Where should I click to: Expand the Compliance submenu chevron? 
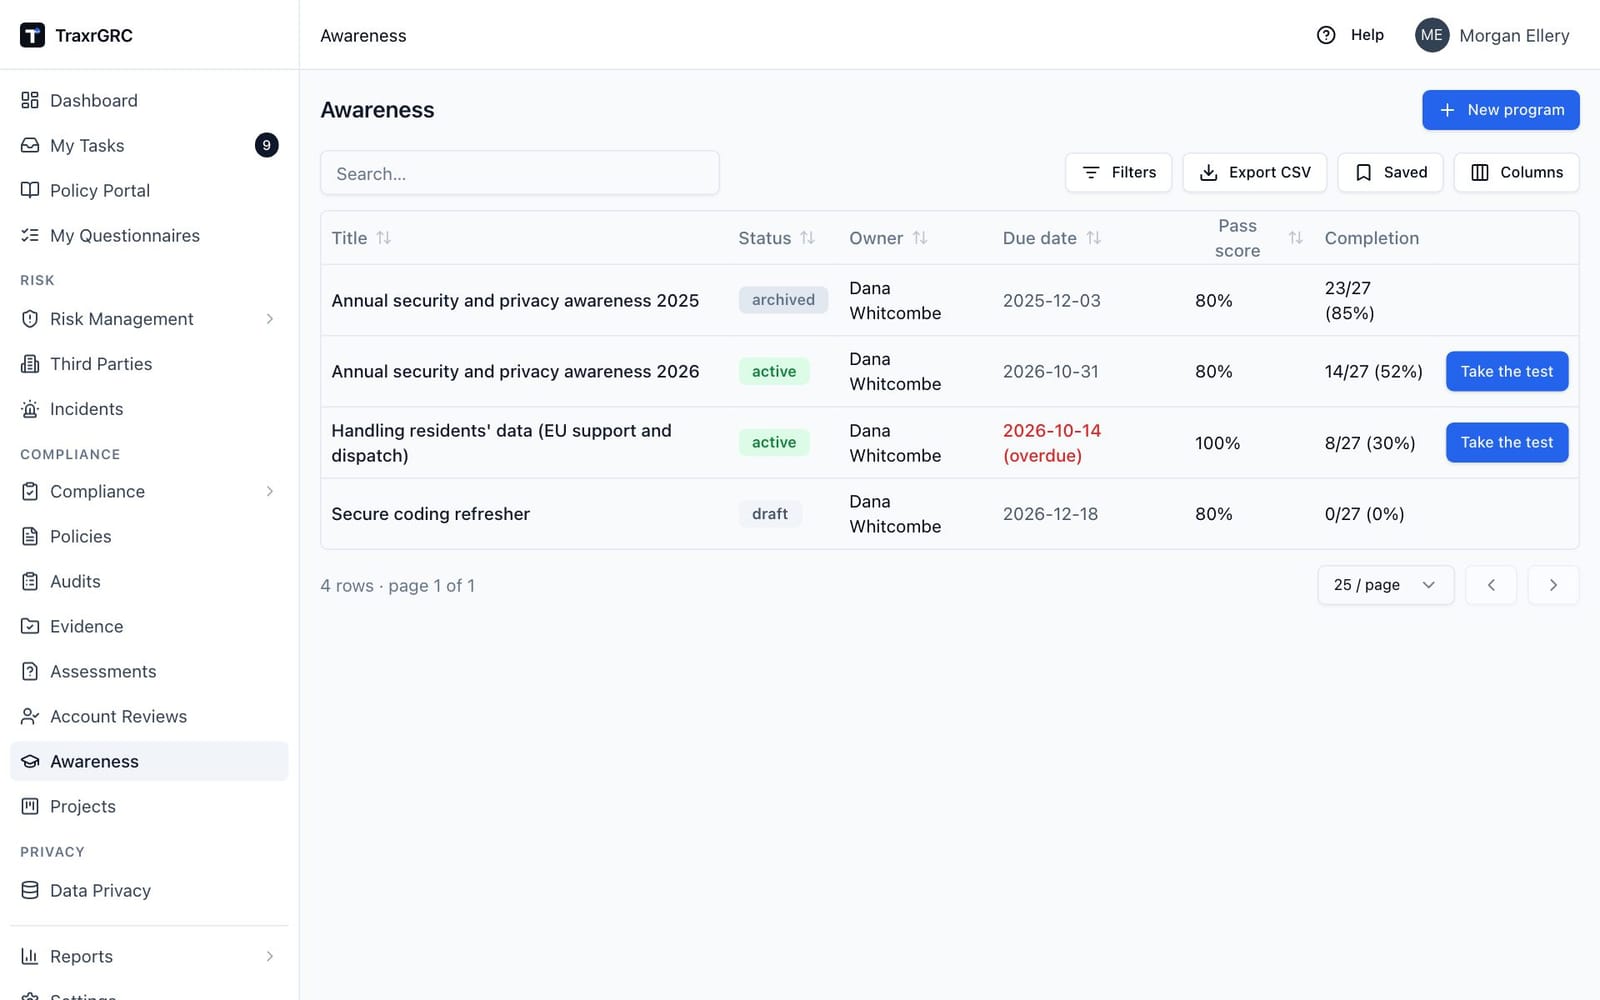coord(270,491)
